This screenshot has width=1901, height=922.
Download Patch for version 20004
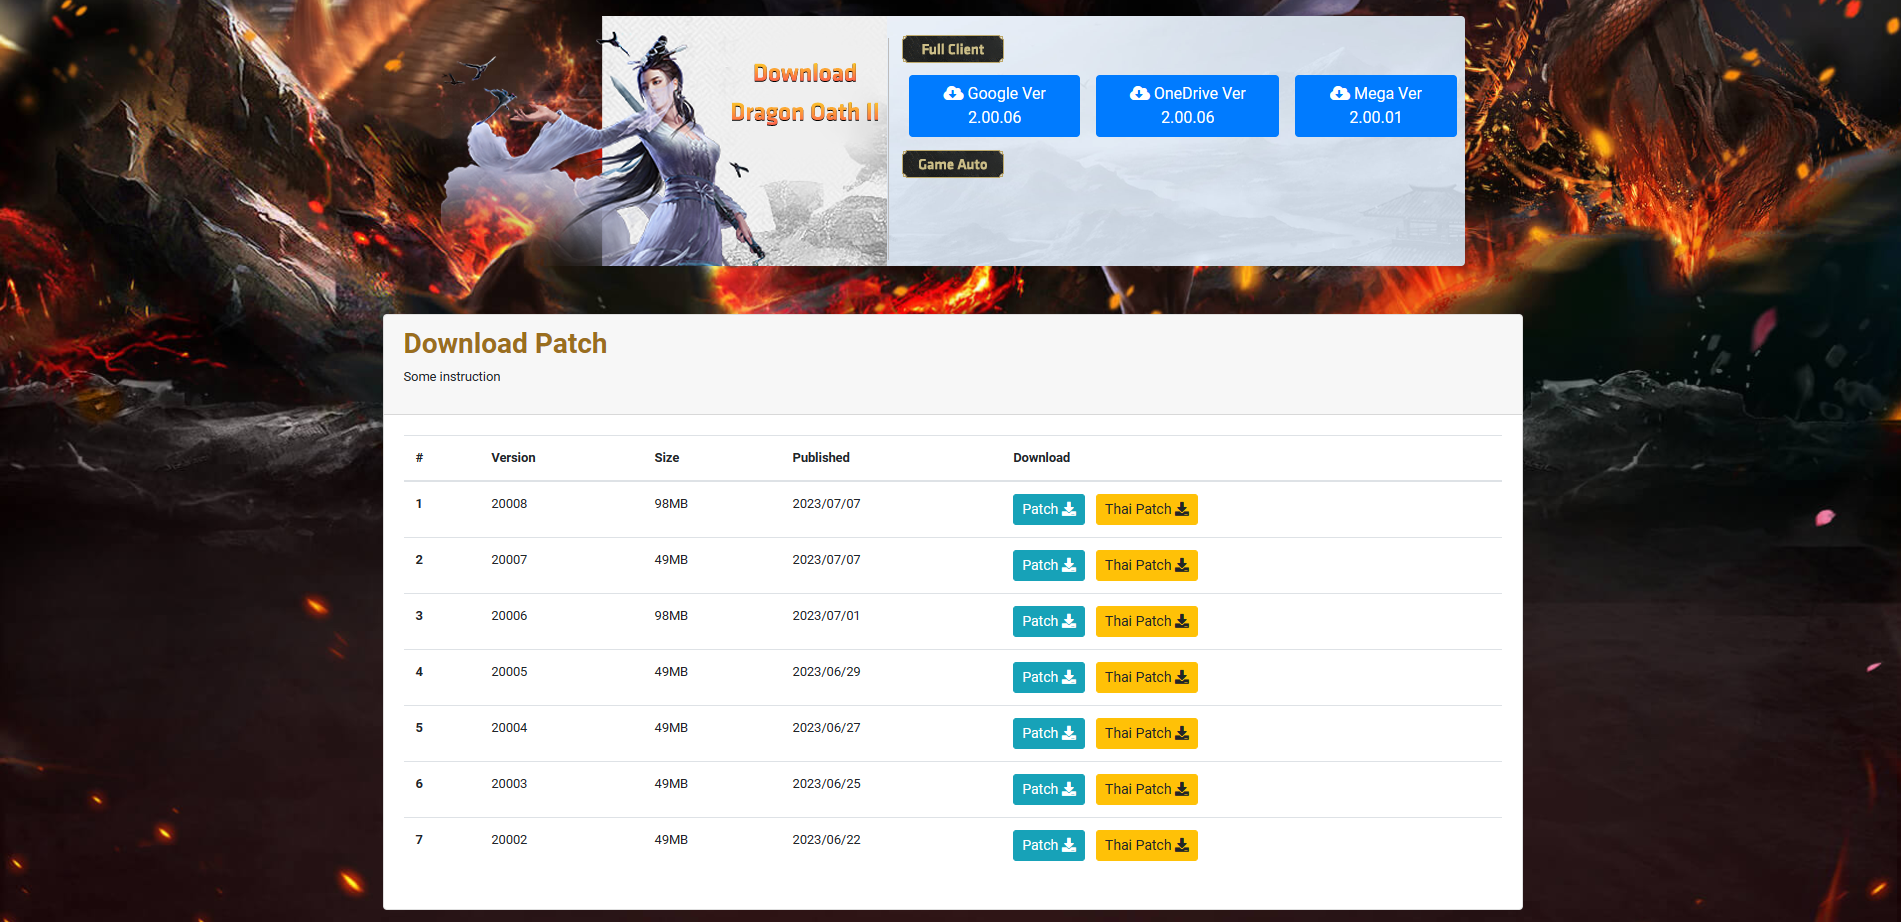pyautogui.click(x=1048, y=733)
